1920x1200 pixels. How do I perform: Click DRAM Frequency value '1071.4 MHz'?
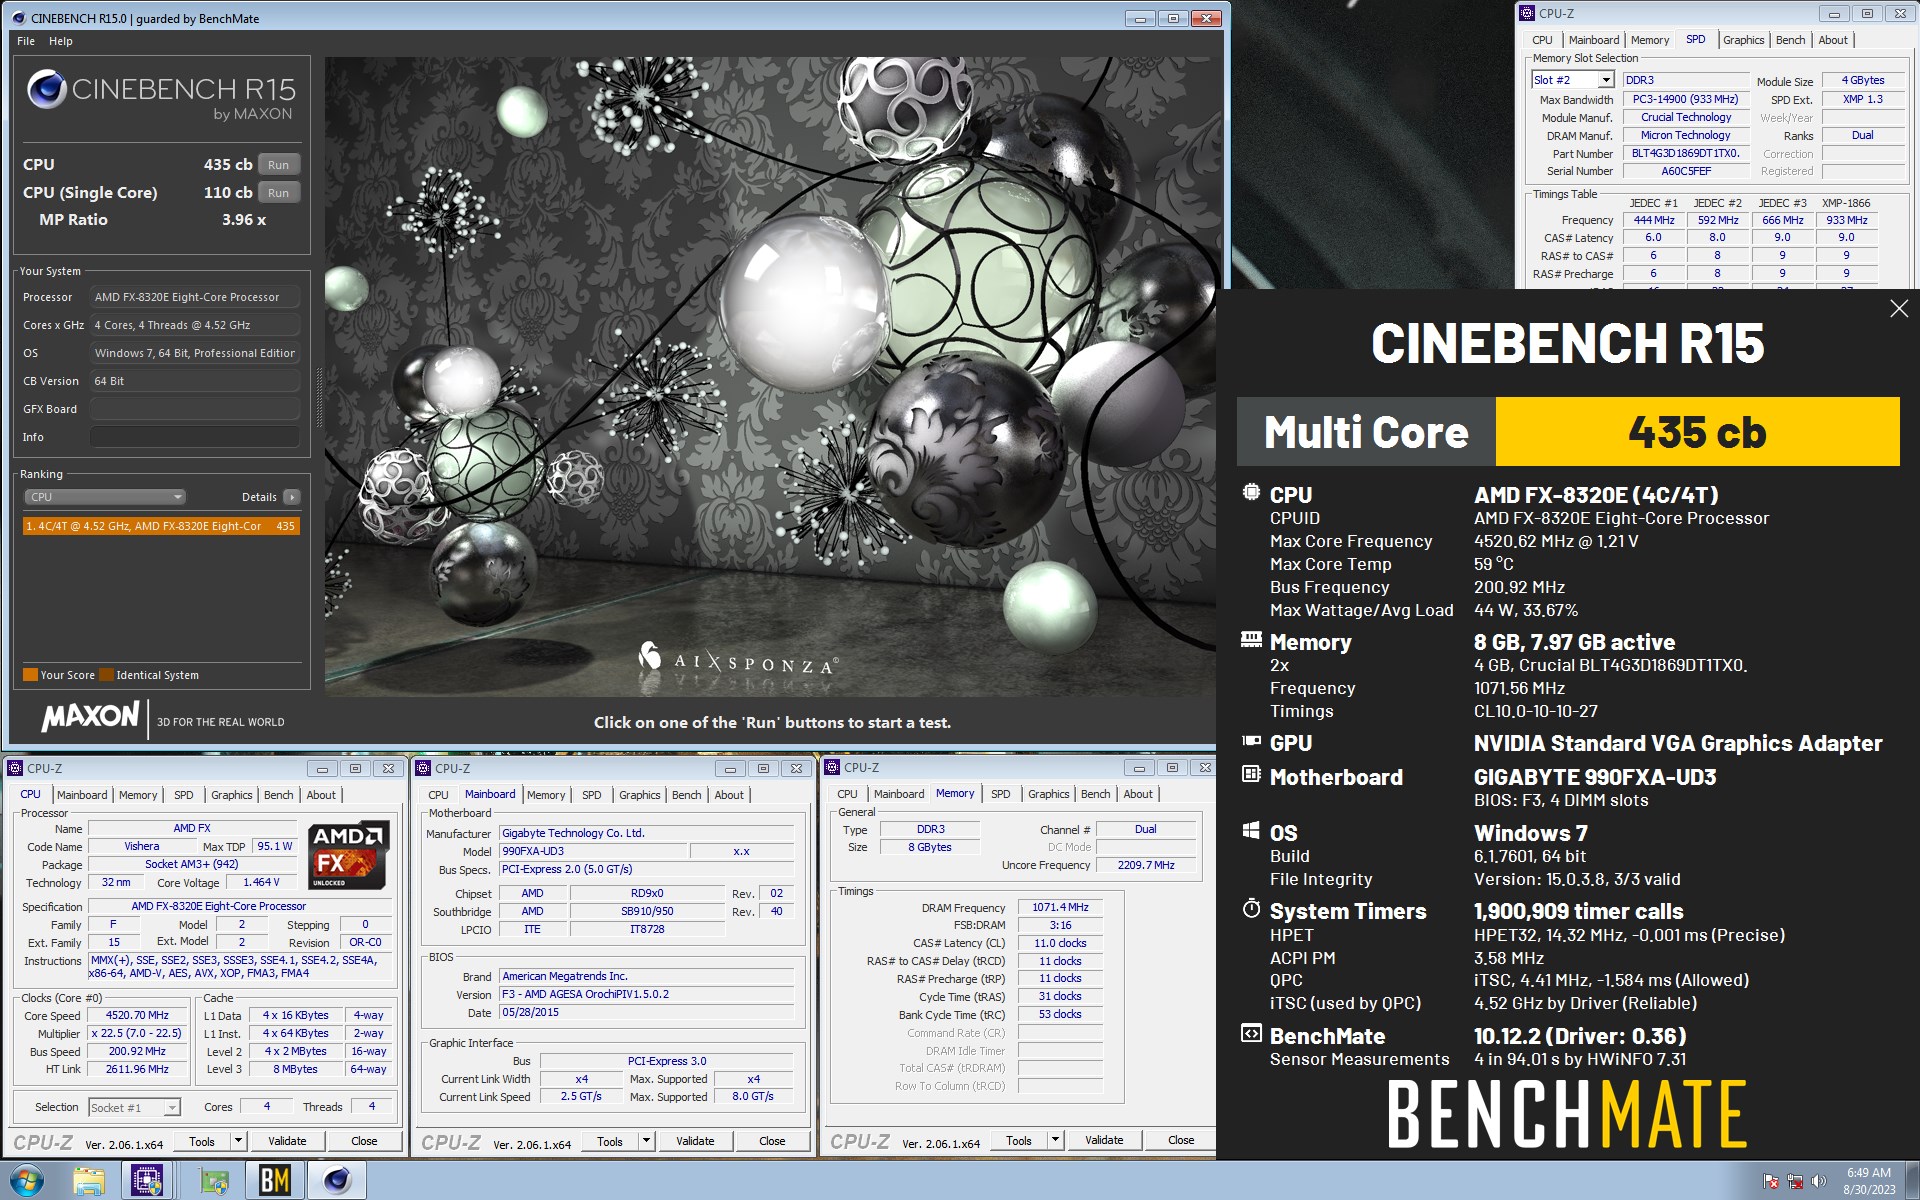1060,907
